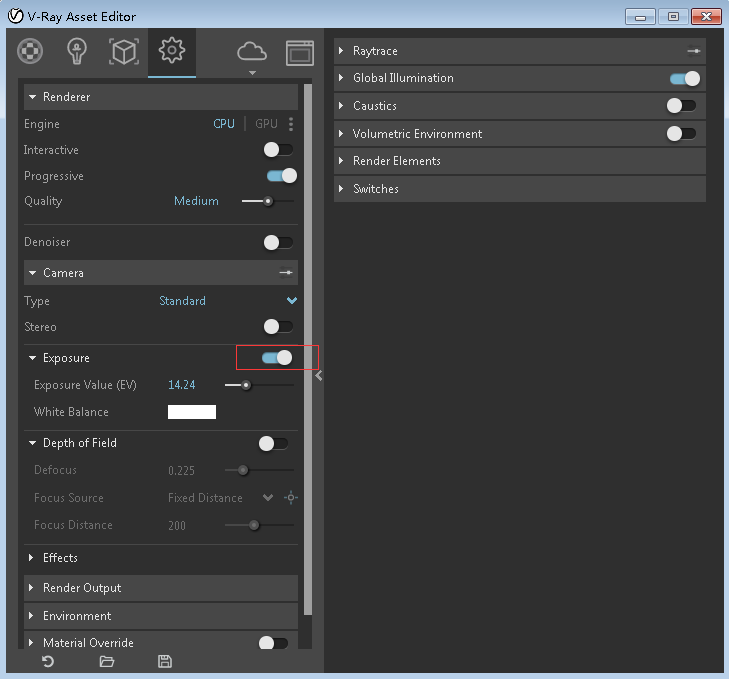
Task: Turn on the Denoiser switch
Action: (x=278, y=242)
